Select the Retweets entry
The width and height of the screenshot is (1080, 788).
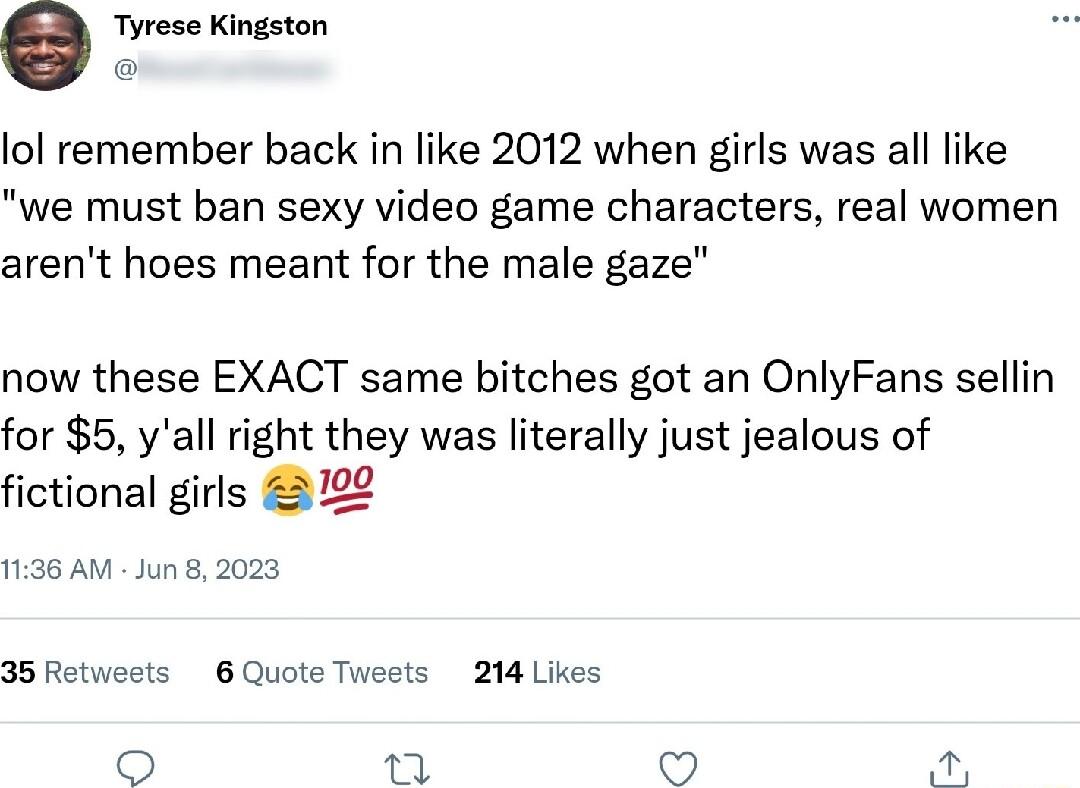point(85,673)
